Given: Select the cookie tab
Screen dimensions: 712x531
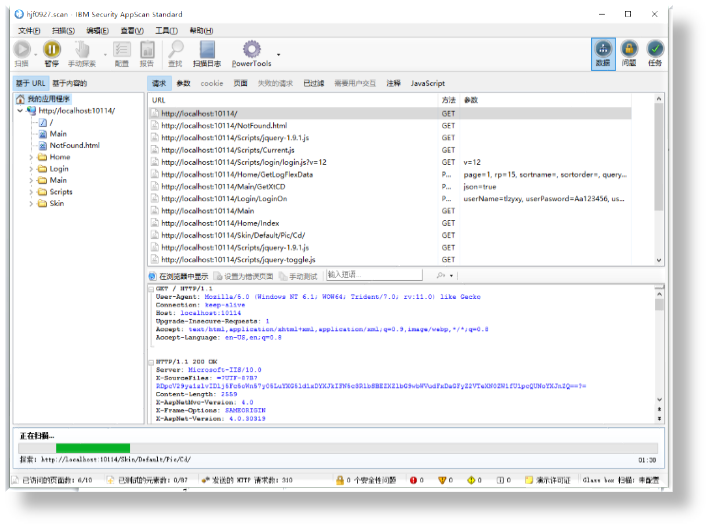Looking at the screenshot, I should [x=212, y=83].
